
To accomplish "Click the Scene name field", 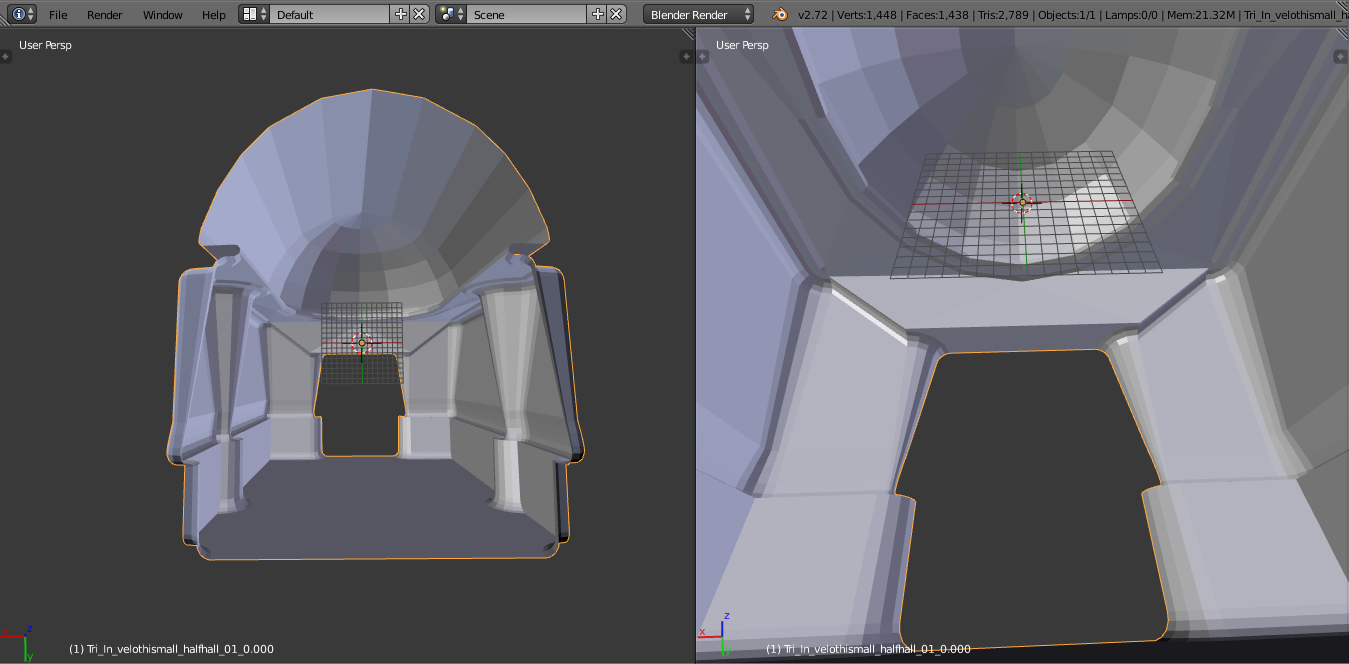I will [x=527, y=14].
